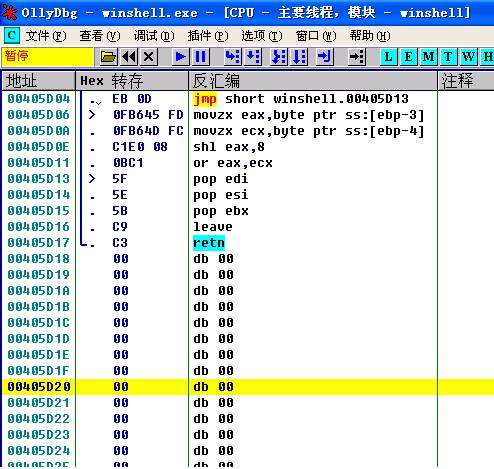Click address 00405D18
Screen dimensions: 494x469
[x=39, y=259]
